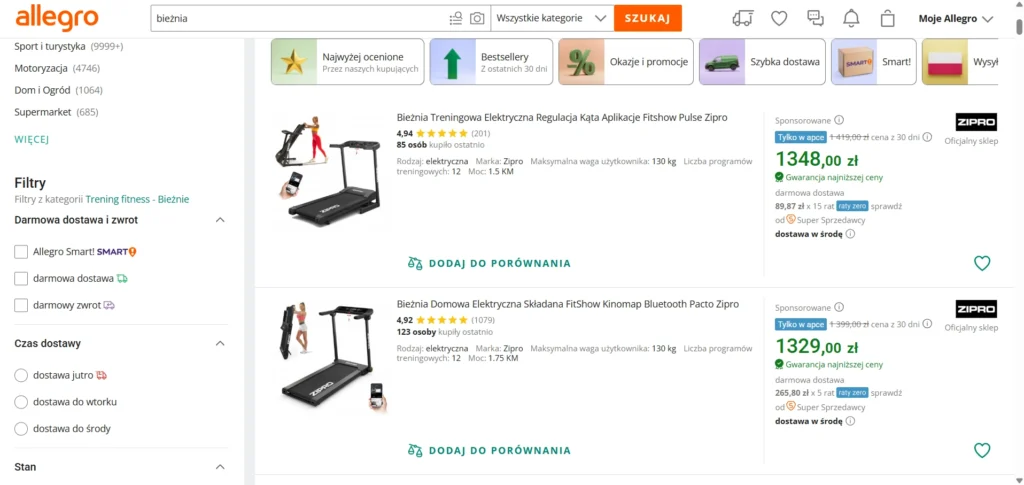Add Pulse Zipro treadmill to favorites
1024x485 pixels.
pos(982,263)
